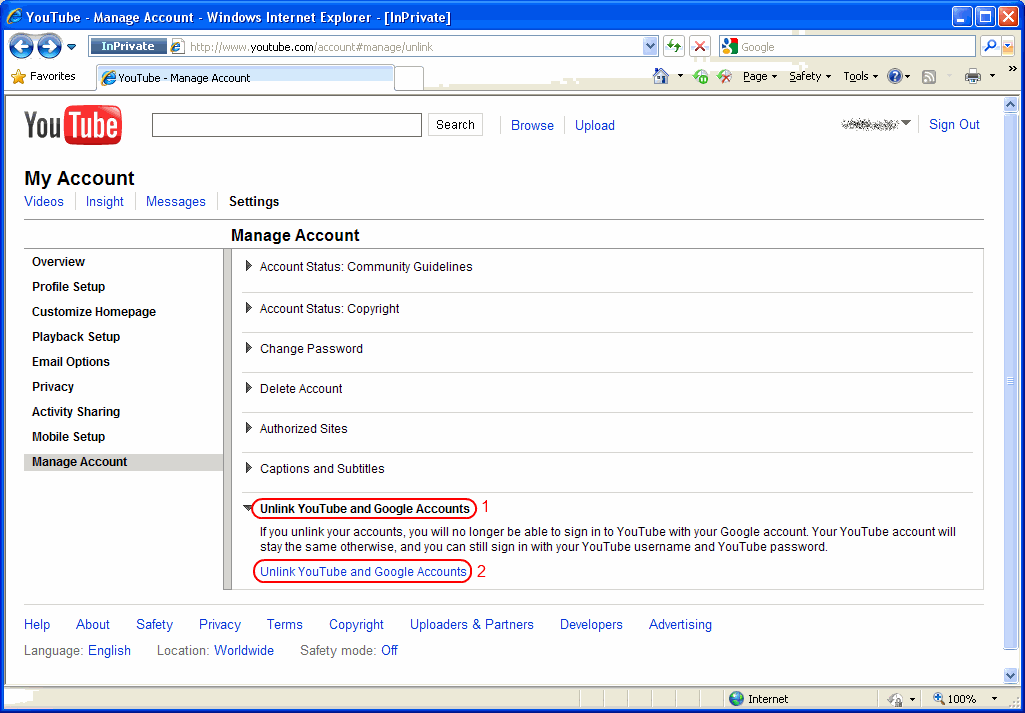The width and height of the screenshot is (1025, 713).
Task: Open the Uploaders & Partners footer link
Action: (471, 624)
